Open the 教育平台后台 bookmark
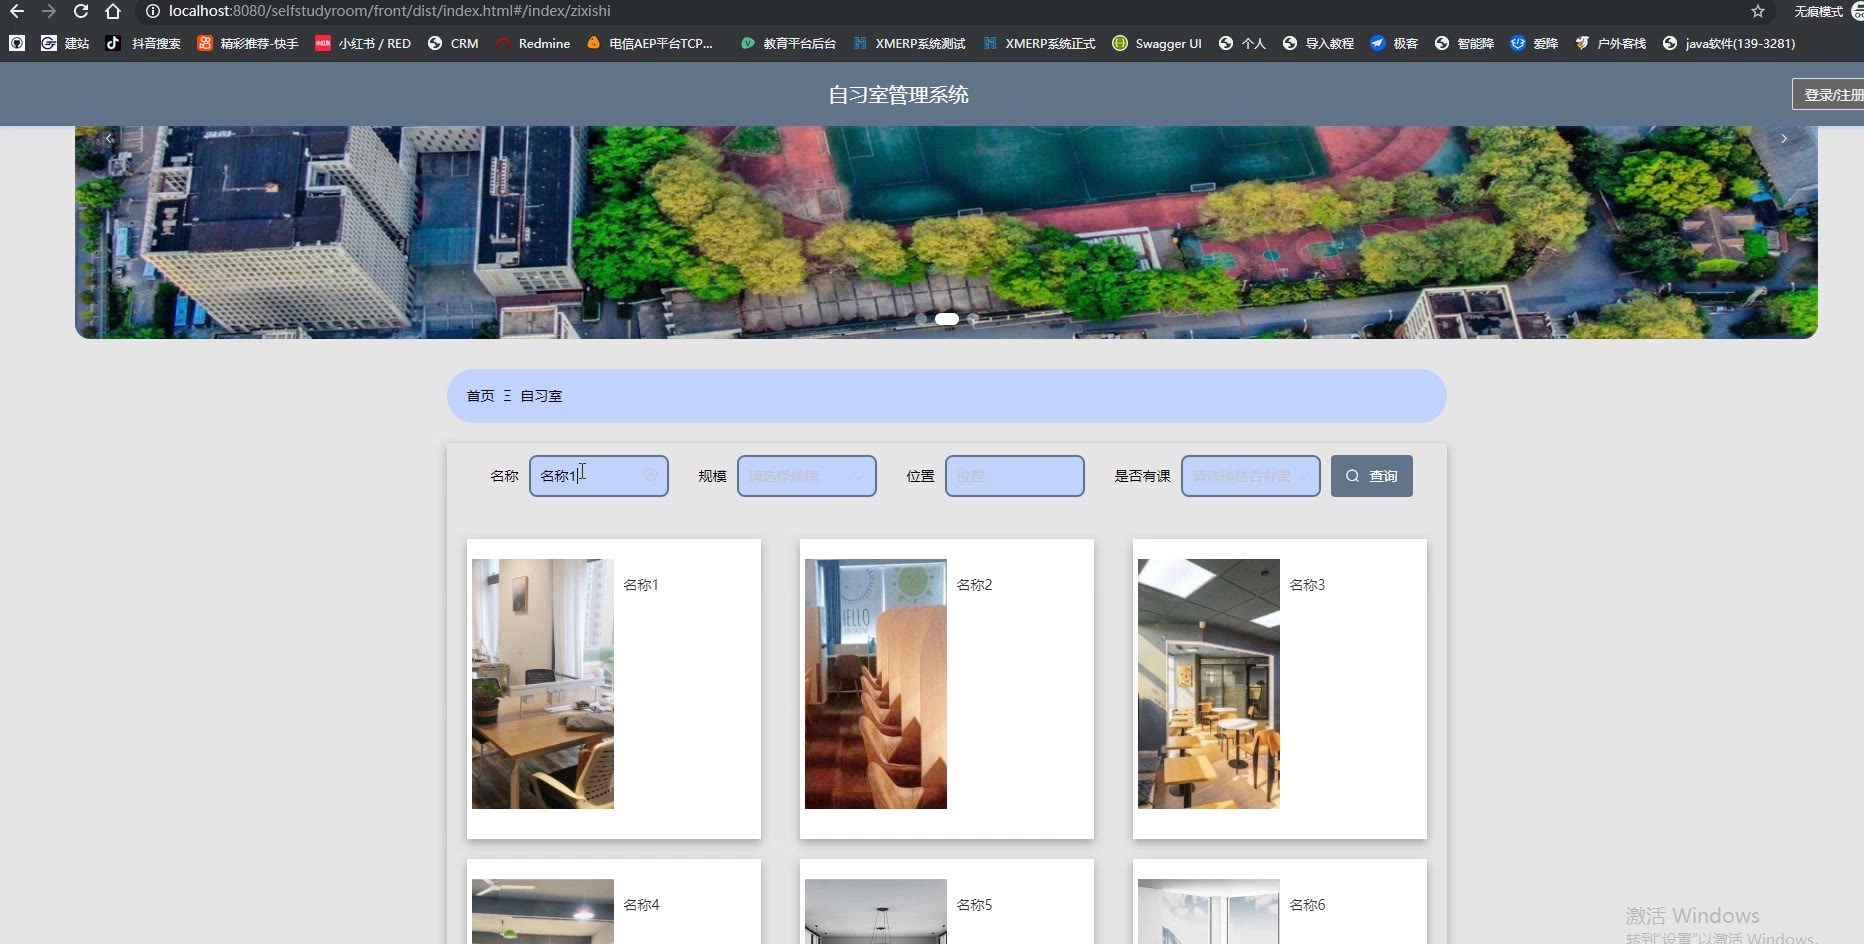The height and width of the screenshot is (944, 1864). point(788,43)
